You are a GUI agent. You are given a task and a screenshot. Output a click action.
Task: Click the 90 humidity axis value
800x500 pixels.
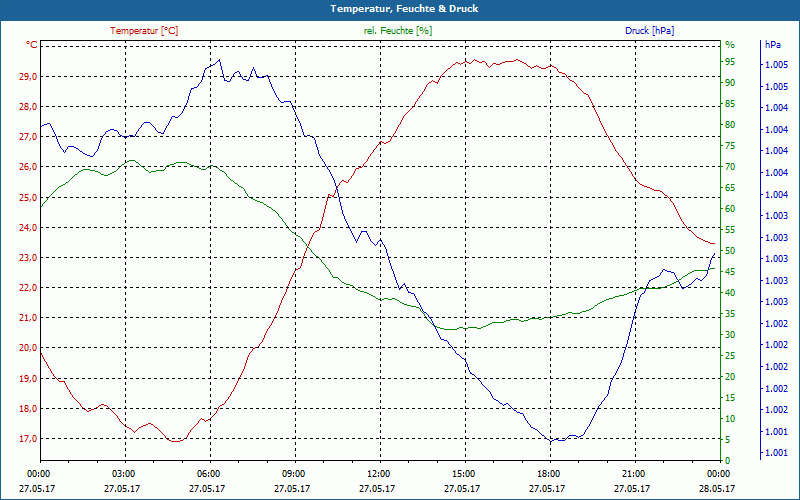pyautogui.click(x=730, y=83)
